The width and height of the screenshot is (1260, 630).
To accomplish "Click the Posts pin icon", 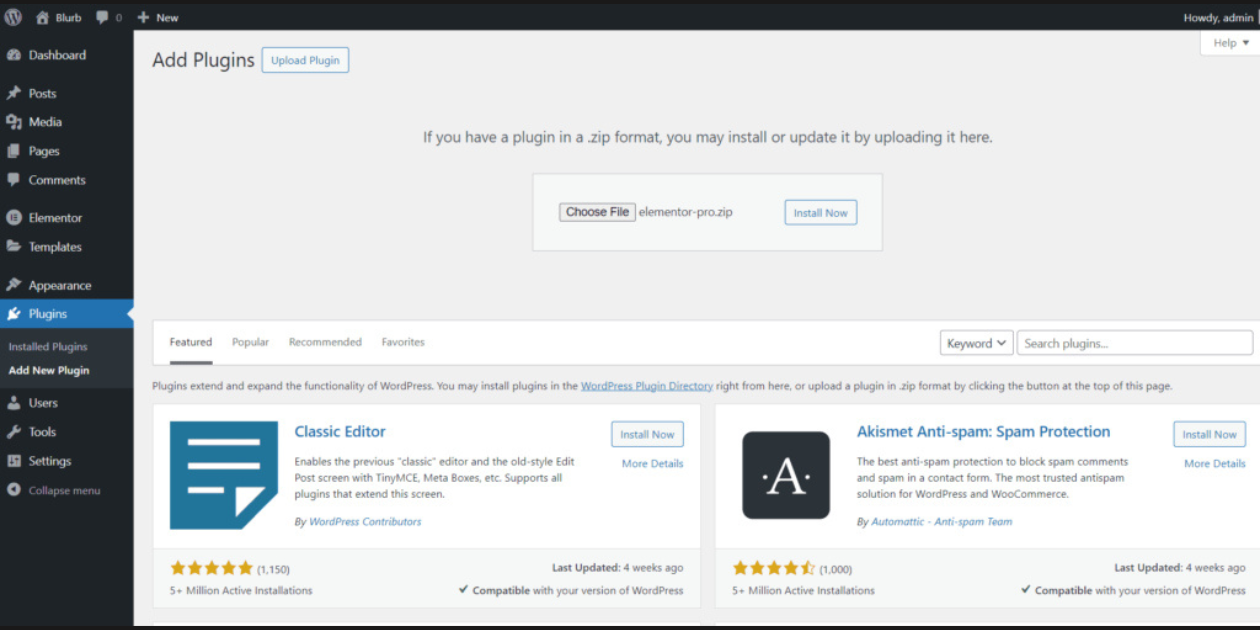I will 14,93.
